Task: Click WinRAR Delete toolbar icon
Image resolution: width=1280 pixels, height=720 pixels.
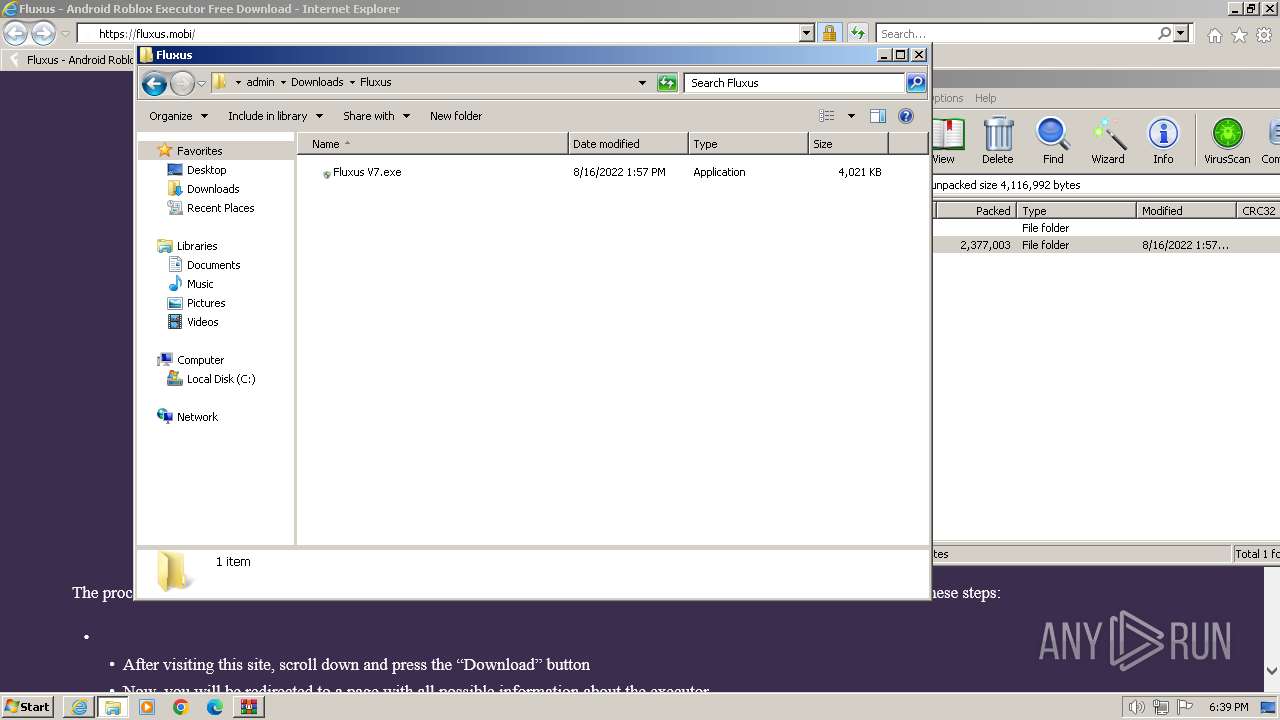Action: (x=997, y=141)
